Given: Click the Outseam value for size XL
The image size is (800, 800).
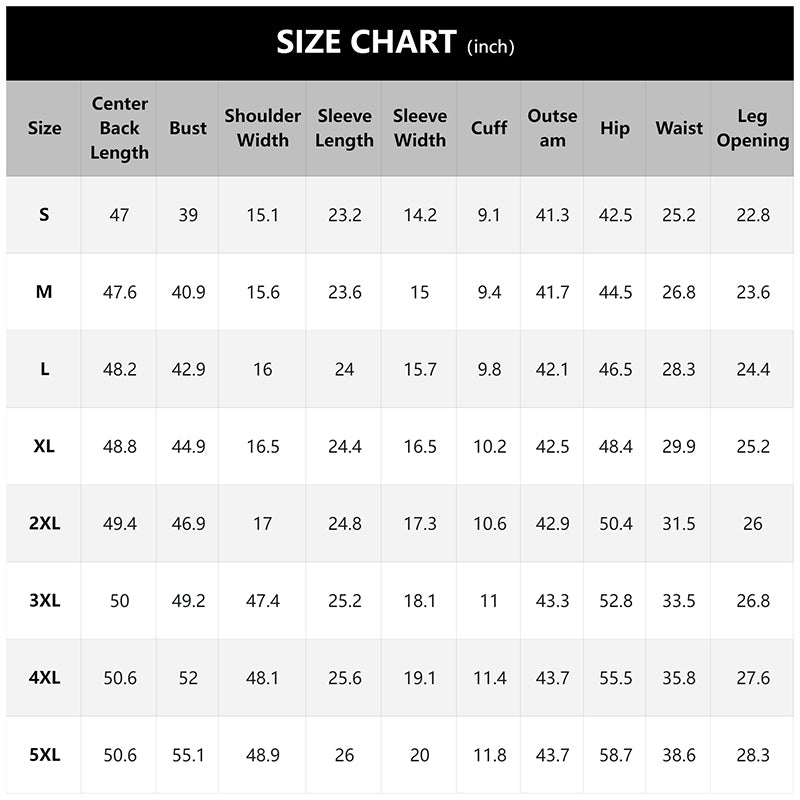Looking at the screenshot, I should coord(552,446).
